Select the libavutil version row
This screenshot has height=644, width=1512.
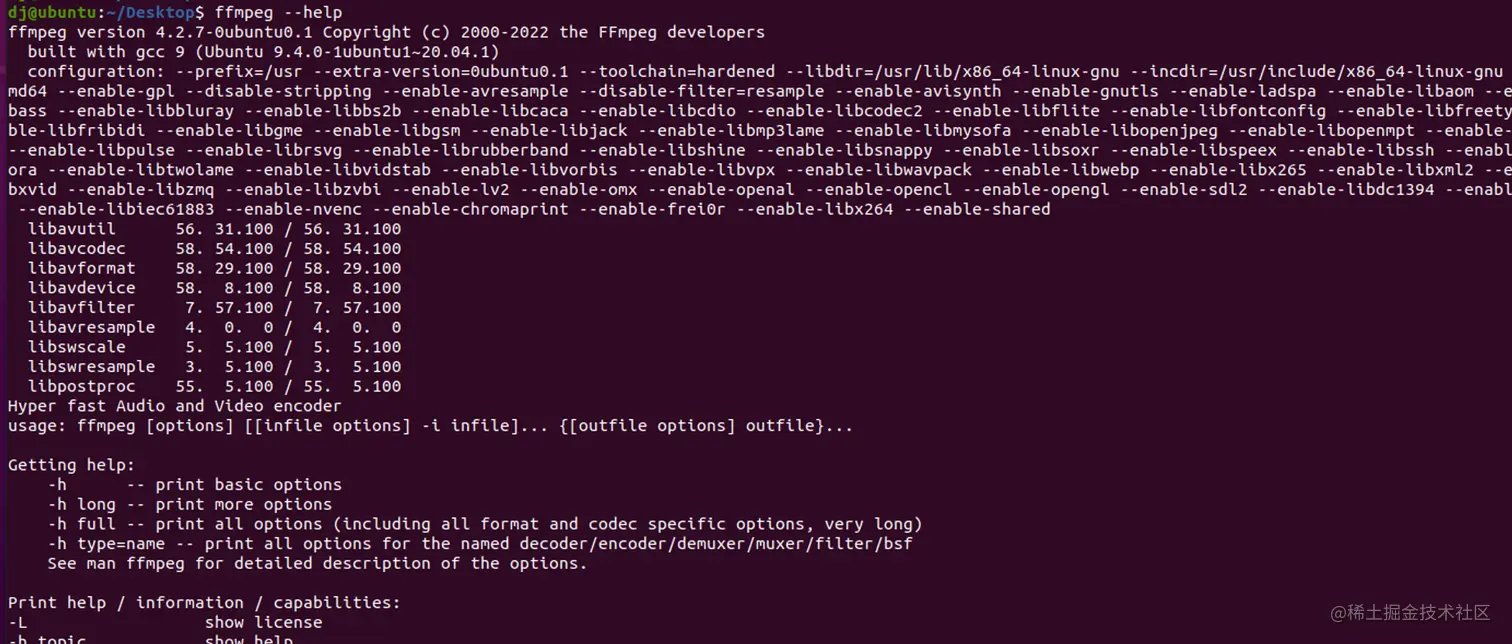point(215,229)
